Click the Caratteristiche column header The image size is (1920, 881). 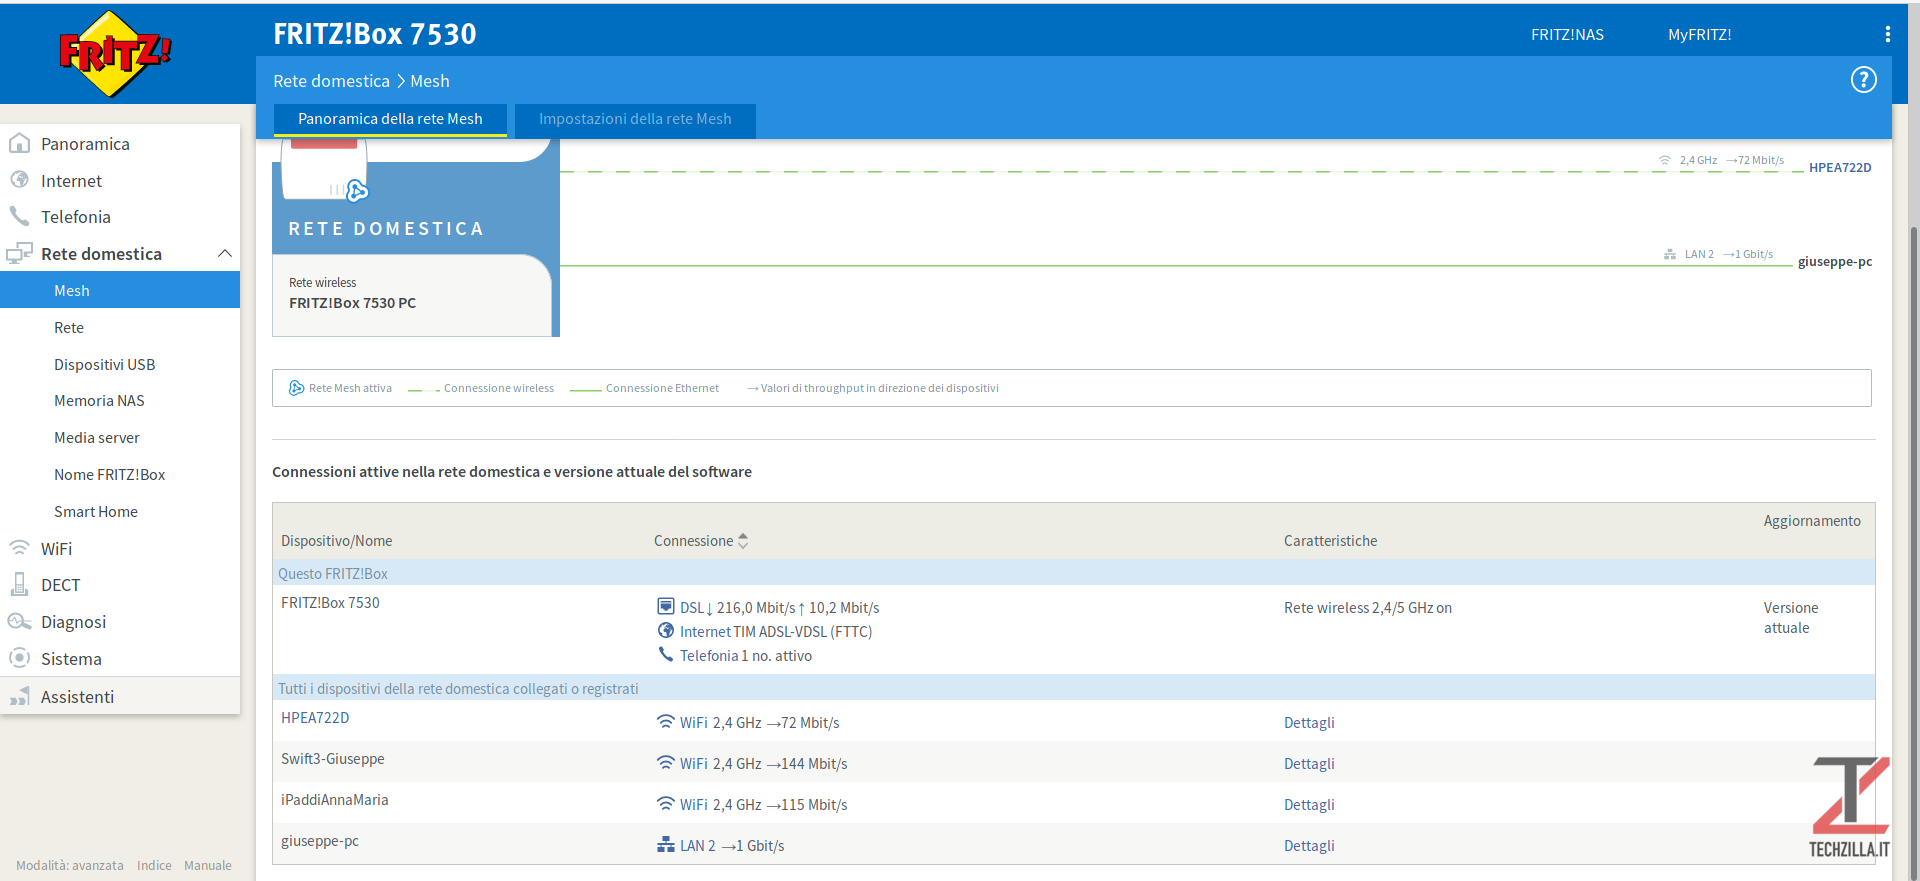(1330, 540)
